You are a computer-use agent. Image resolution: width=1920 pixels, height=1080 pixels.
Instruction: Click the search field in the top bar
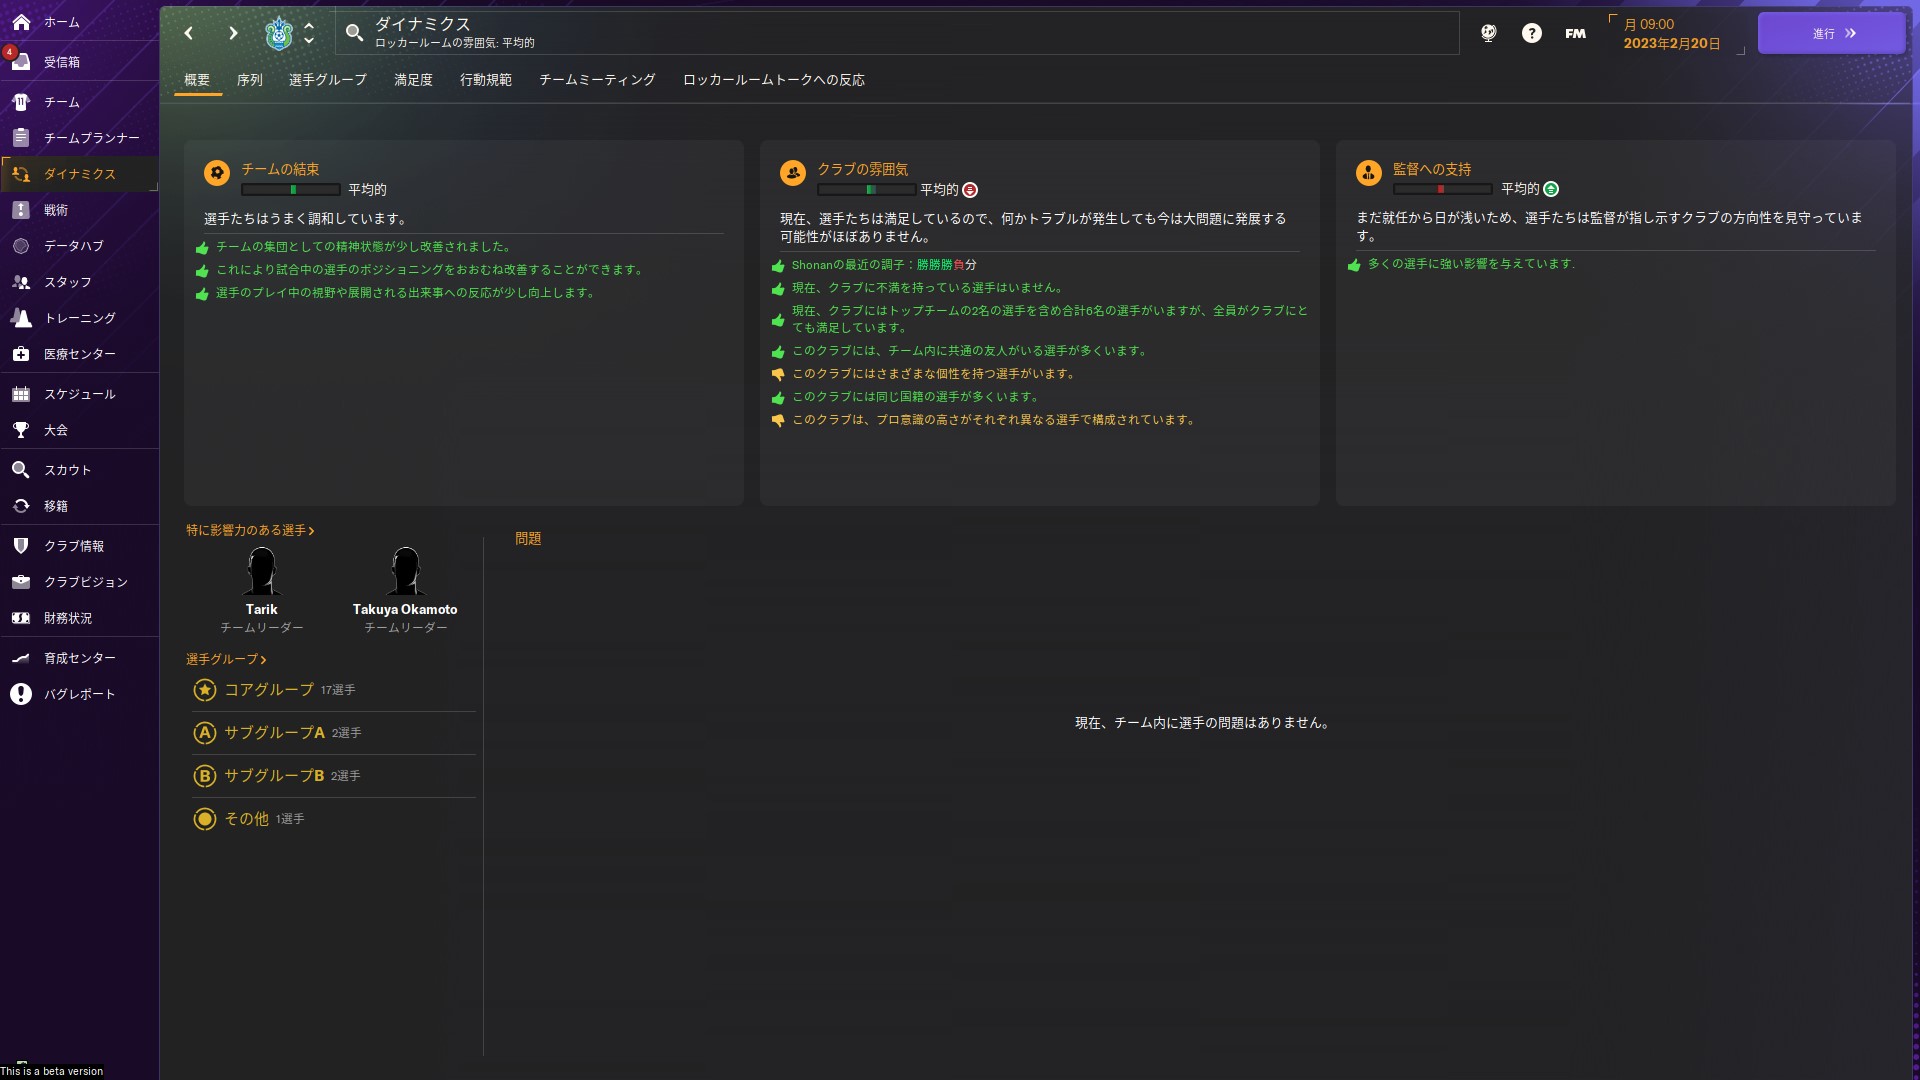pyautogui.click(x=900, y=33)
